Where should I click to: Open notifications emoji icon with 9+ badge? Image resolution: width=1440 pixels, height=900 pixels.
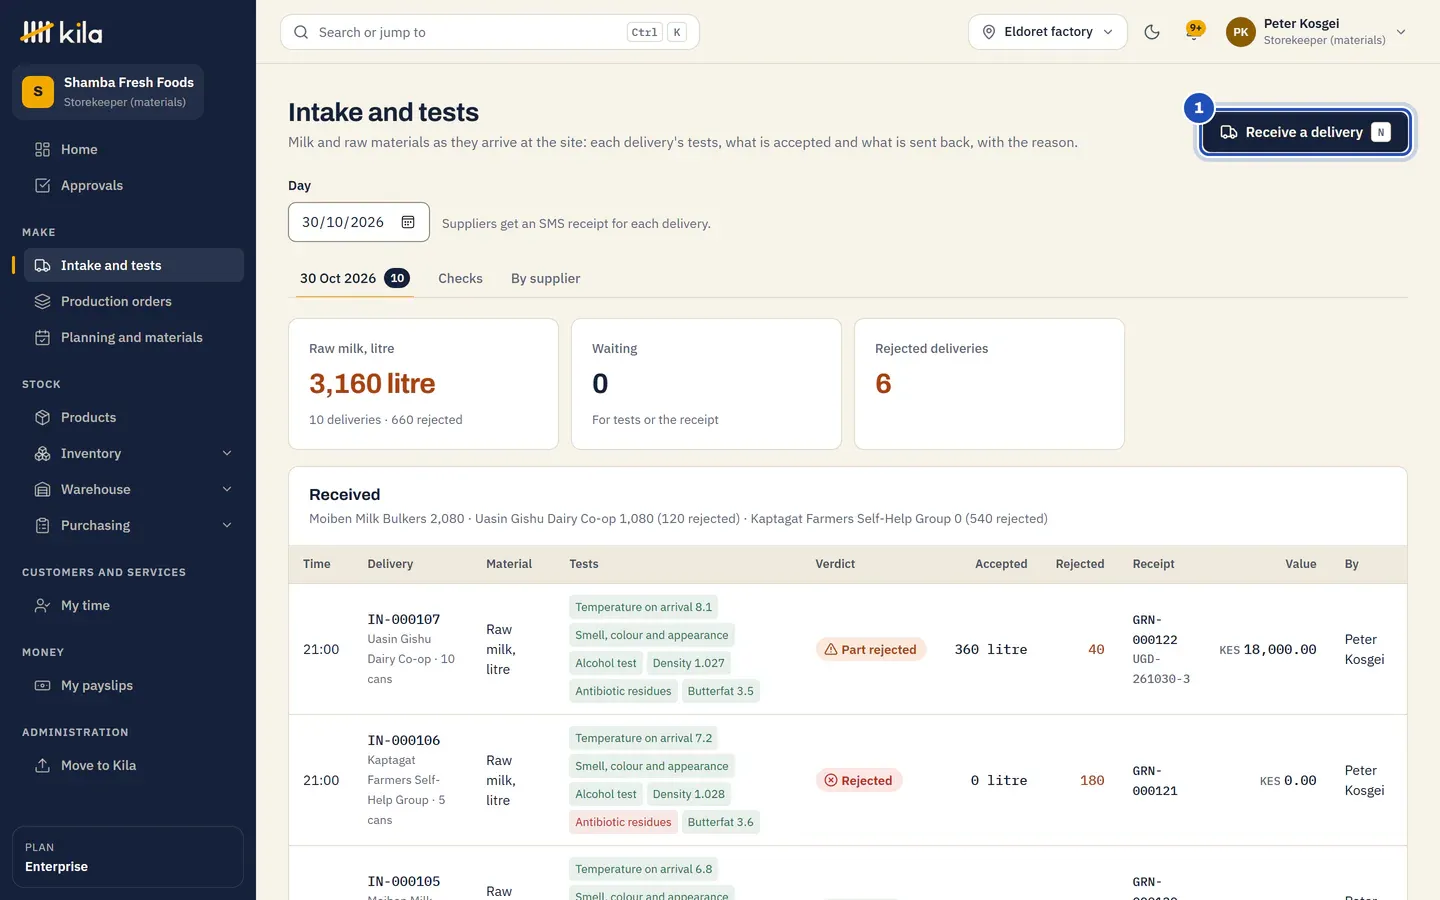(1194, 31)
